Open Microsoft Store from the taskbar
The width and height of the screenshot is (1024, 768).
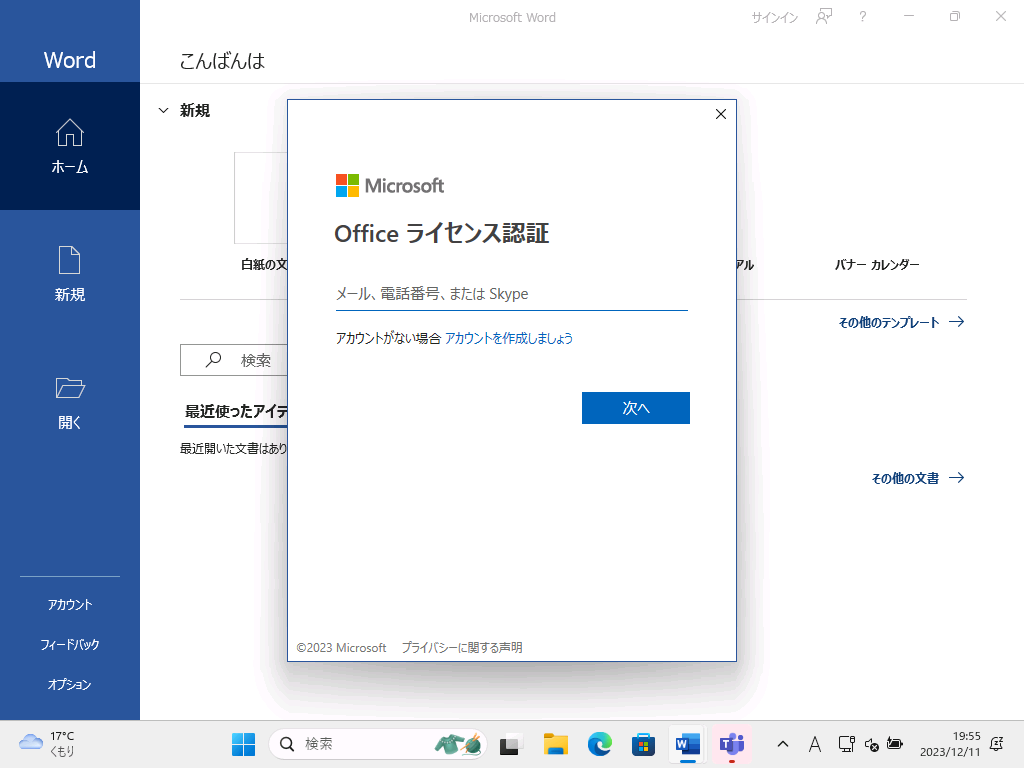click(643, 744)
